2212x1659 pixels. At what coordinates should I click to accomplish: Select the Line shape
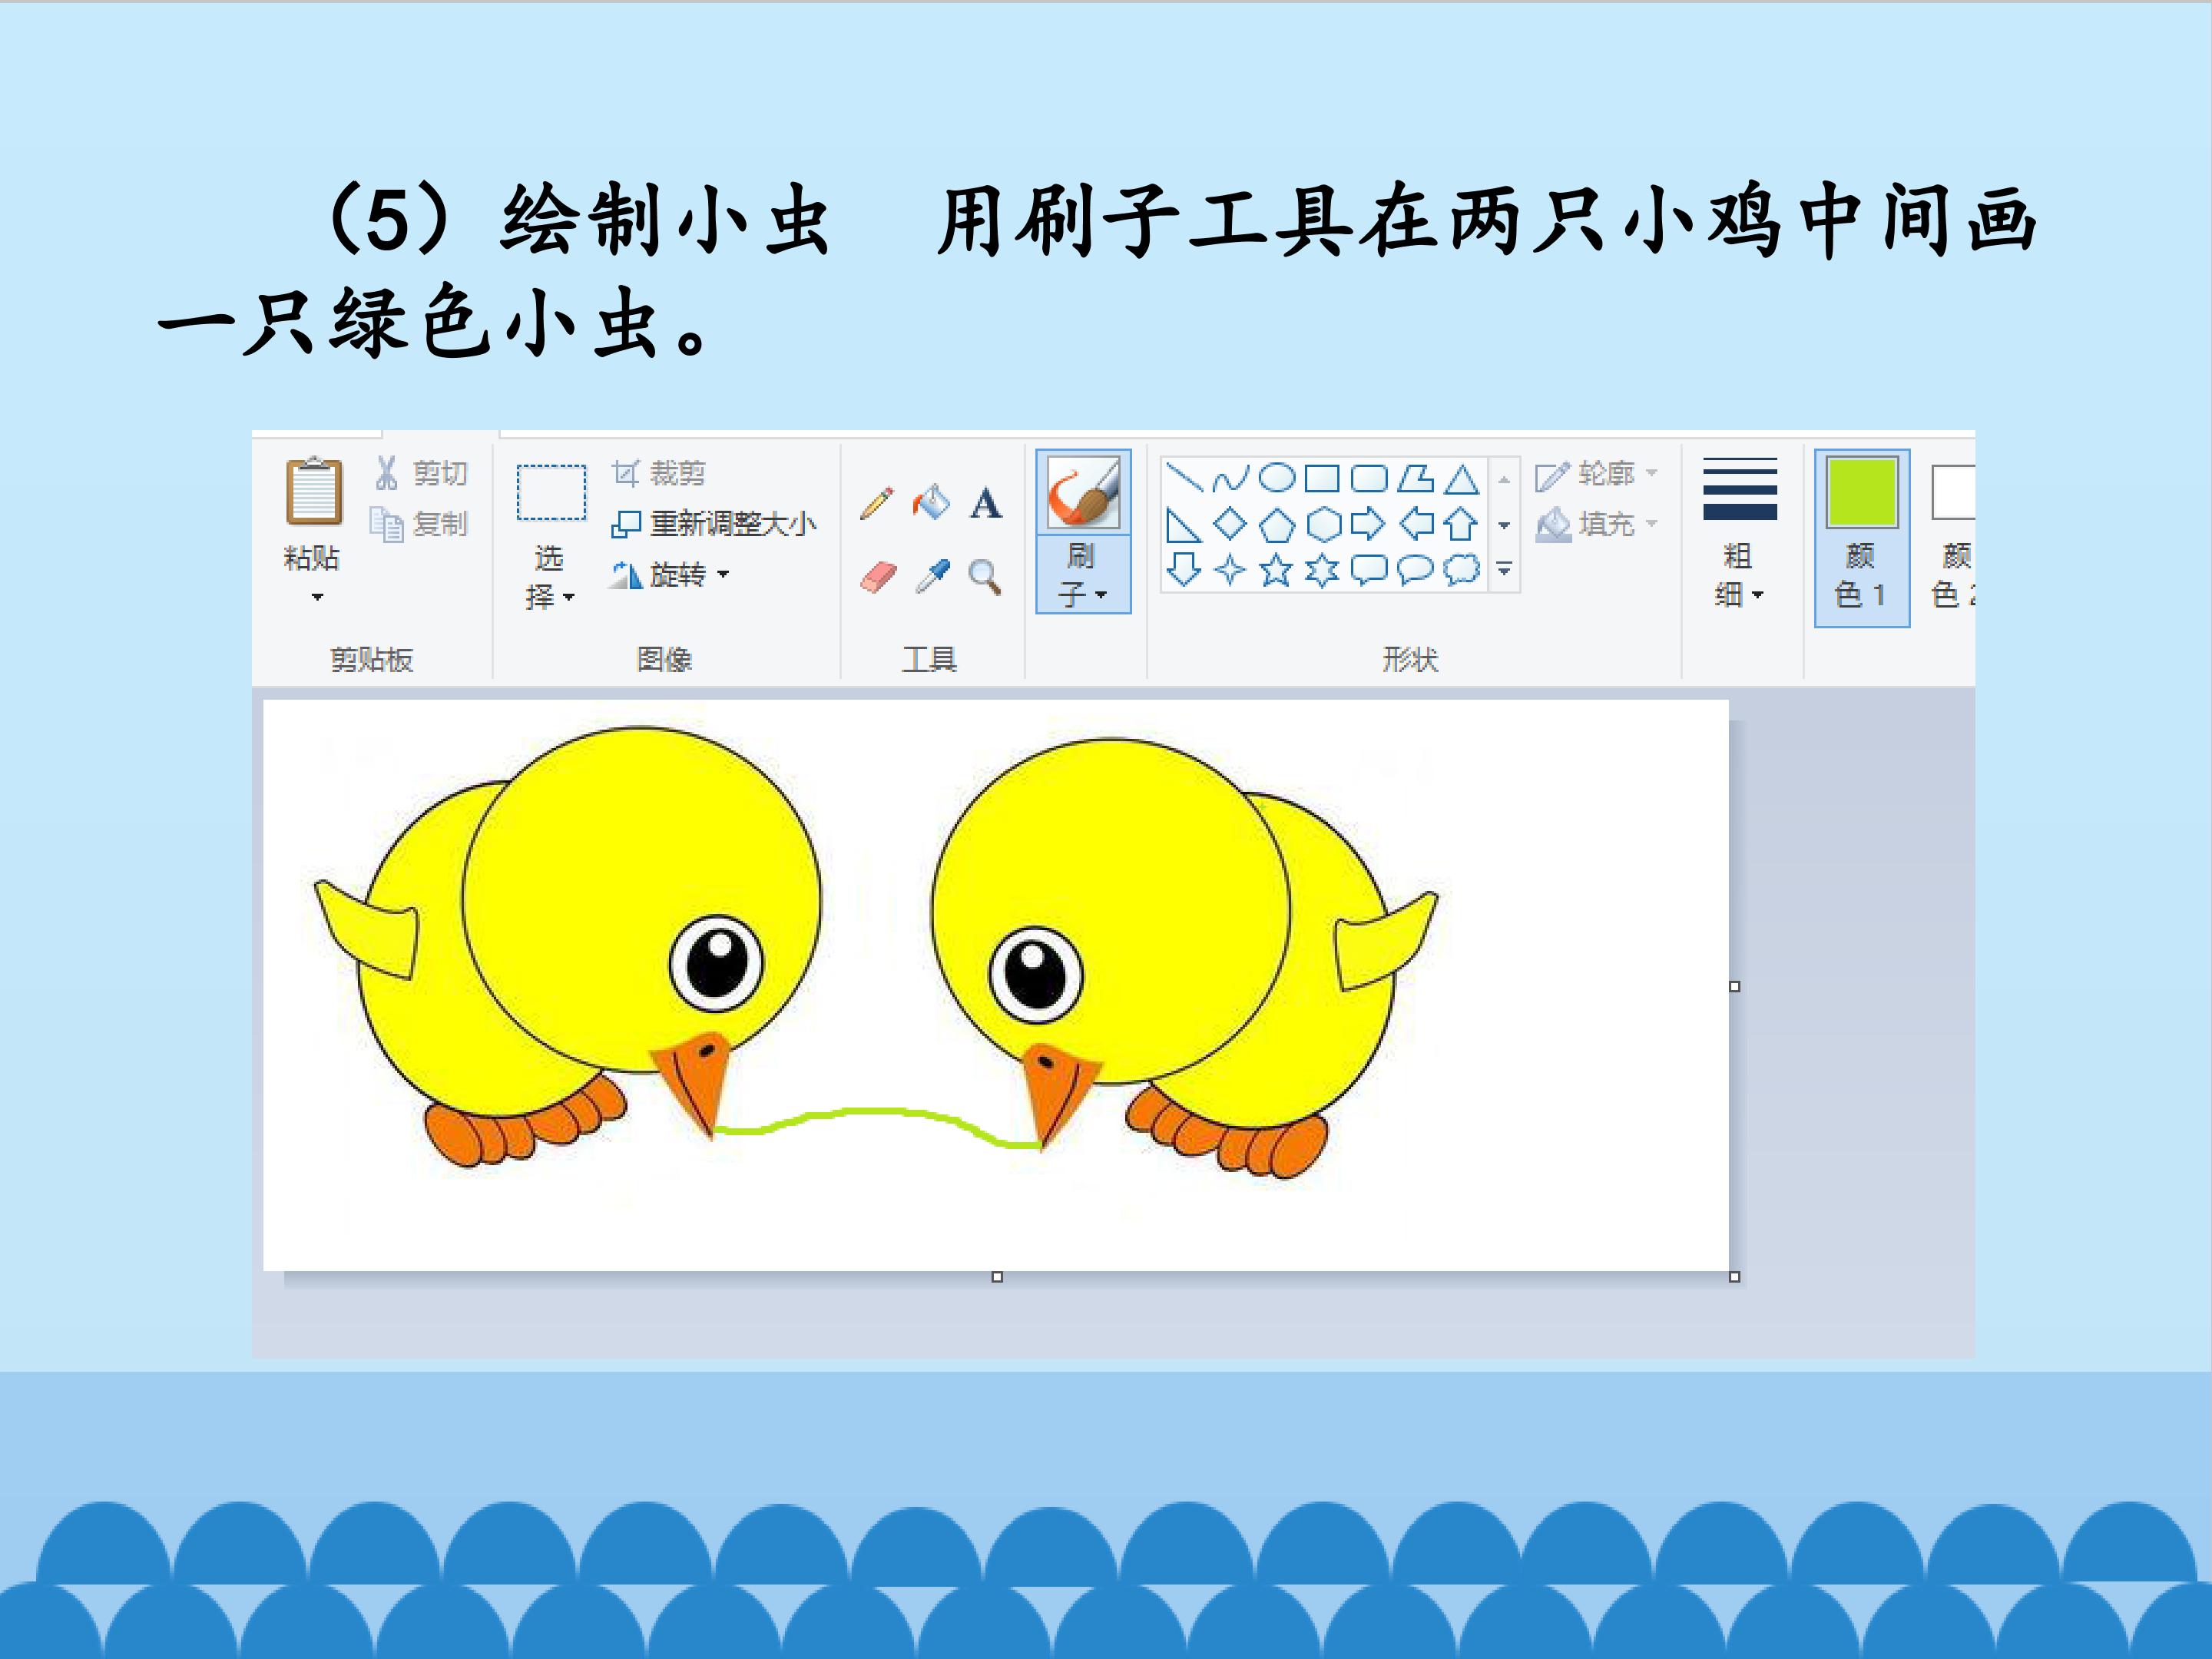pos(1184,478)
